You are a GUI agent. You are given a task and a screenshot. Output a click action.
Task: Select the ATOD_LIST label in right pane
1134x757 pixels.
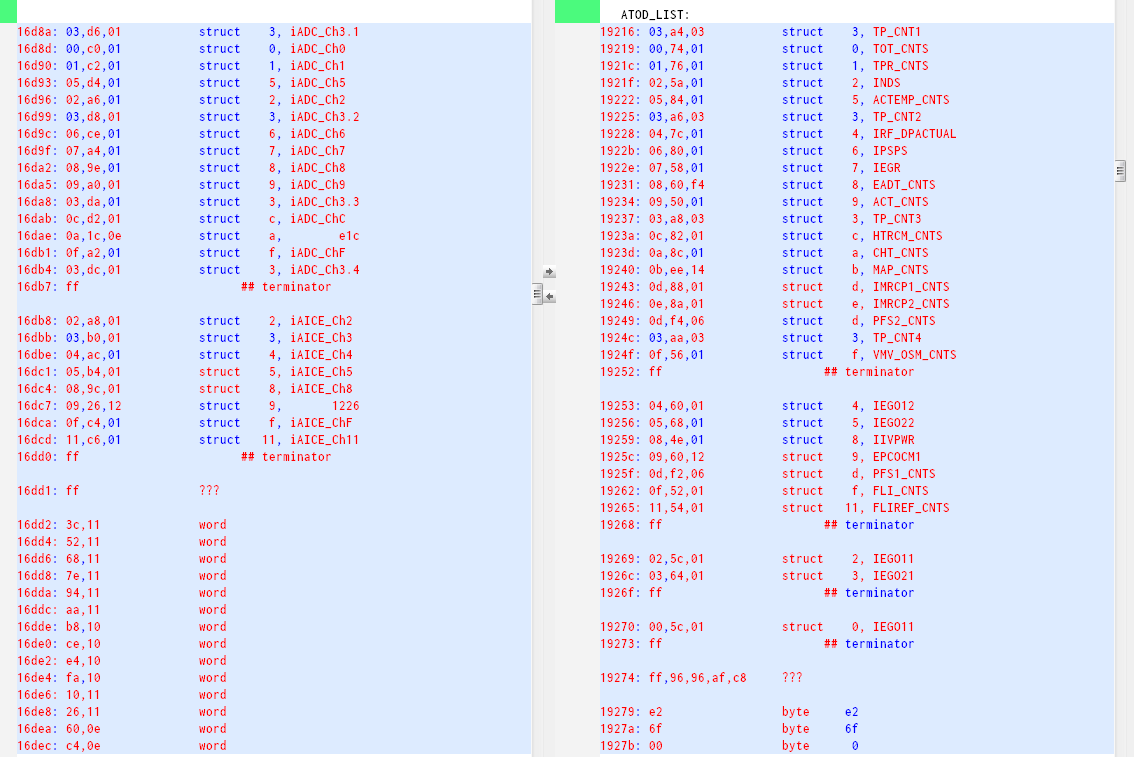(655, 15)
